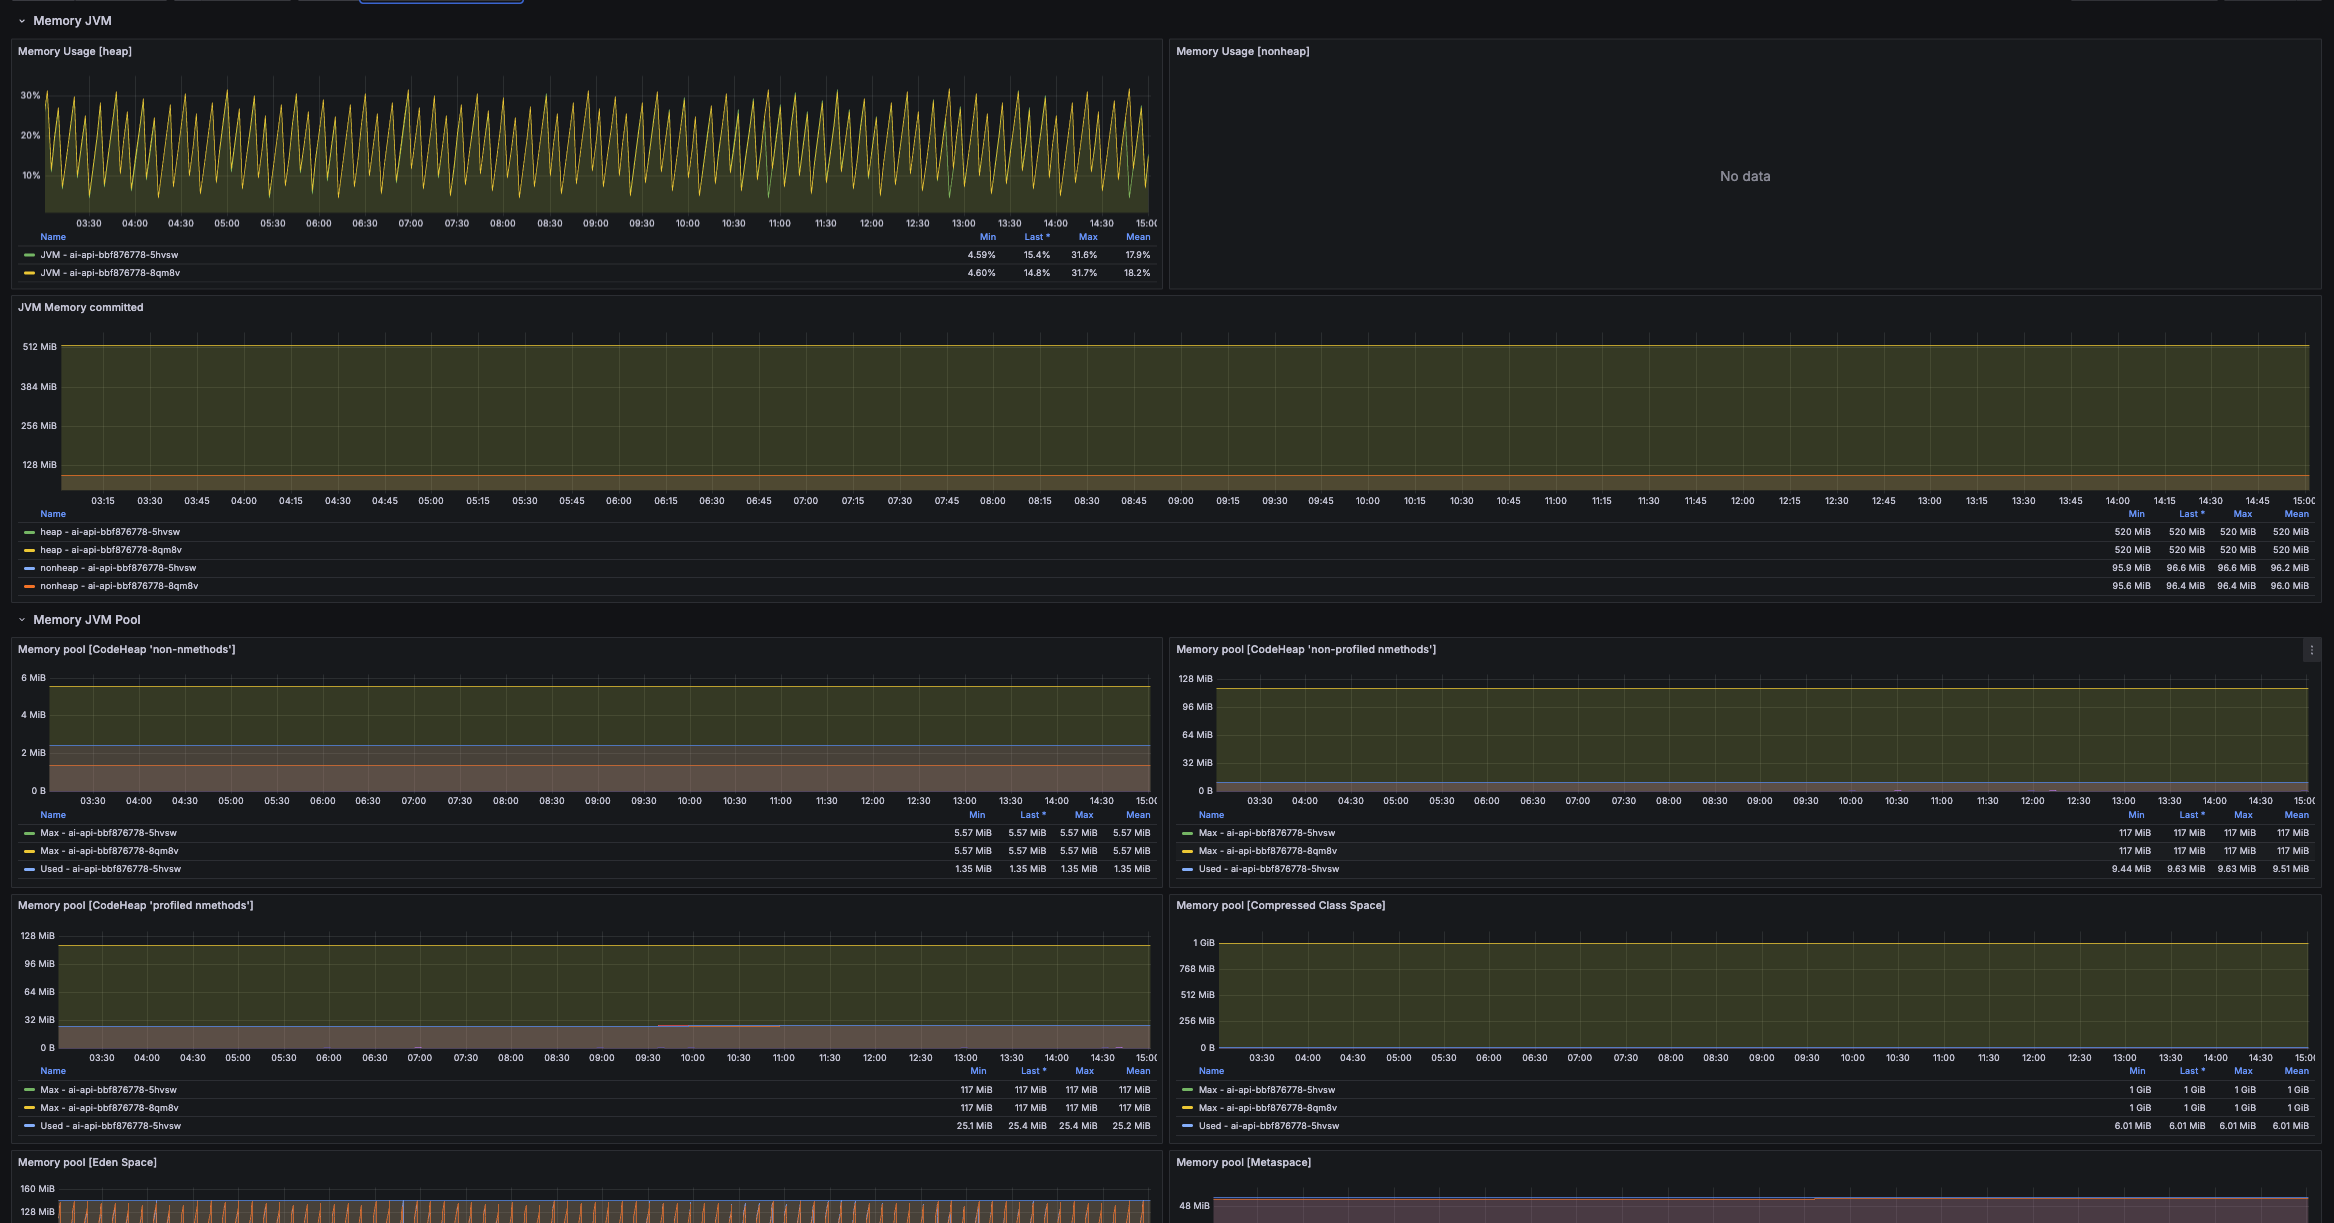
Task: Click yellow Max 8qm8v swatch in Compressed Class legend
Action: pos(1188,1108)
